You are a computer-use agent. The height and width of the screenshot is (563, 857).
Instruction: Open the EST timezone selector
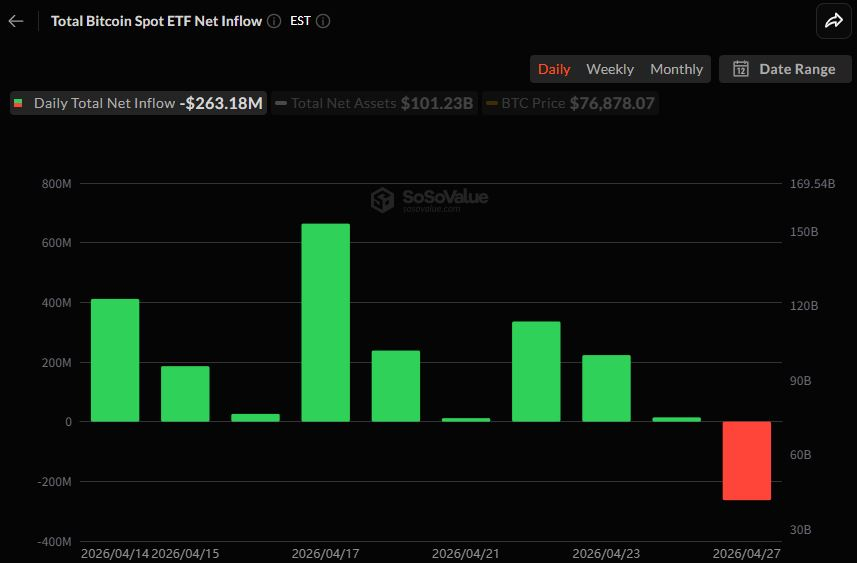coord(300,21)
